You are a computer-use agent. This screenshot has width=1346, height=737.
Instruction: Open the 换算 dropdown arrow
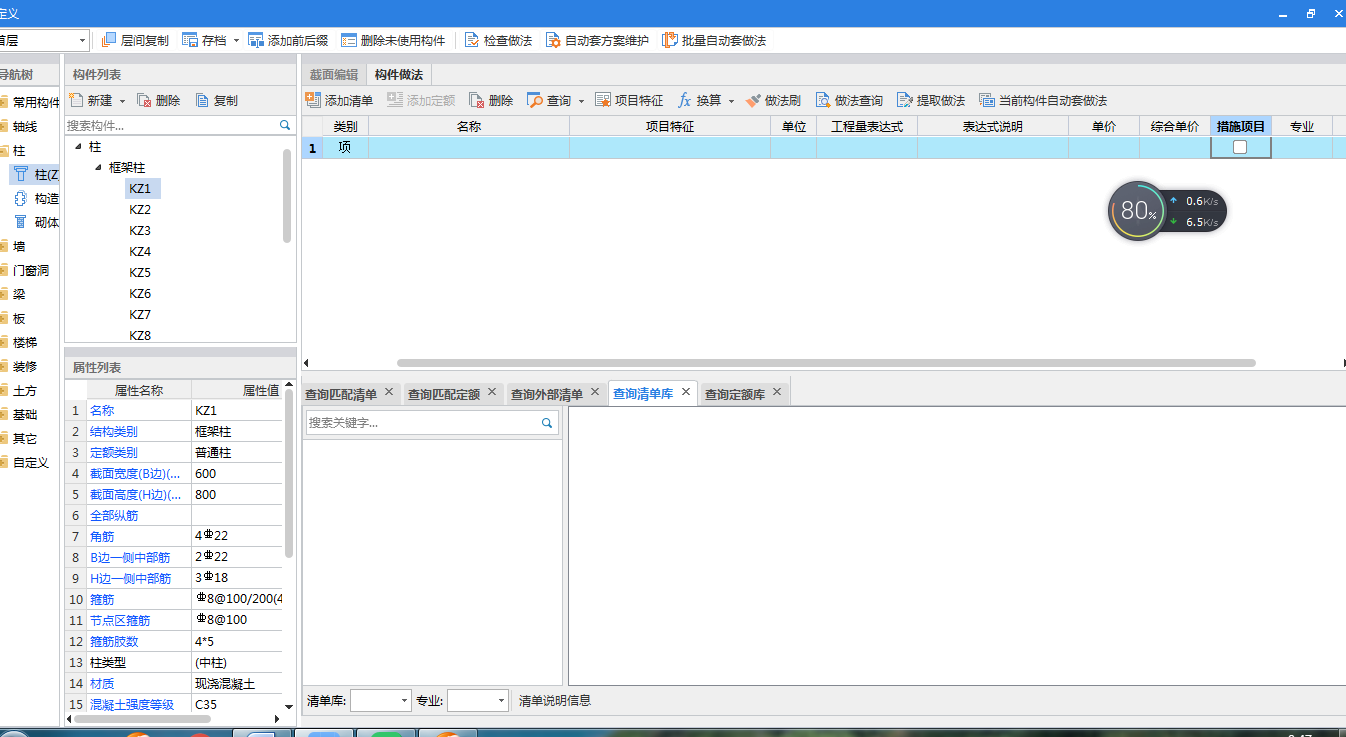click(731, 101)
